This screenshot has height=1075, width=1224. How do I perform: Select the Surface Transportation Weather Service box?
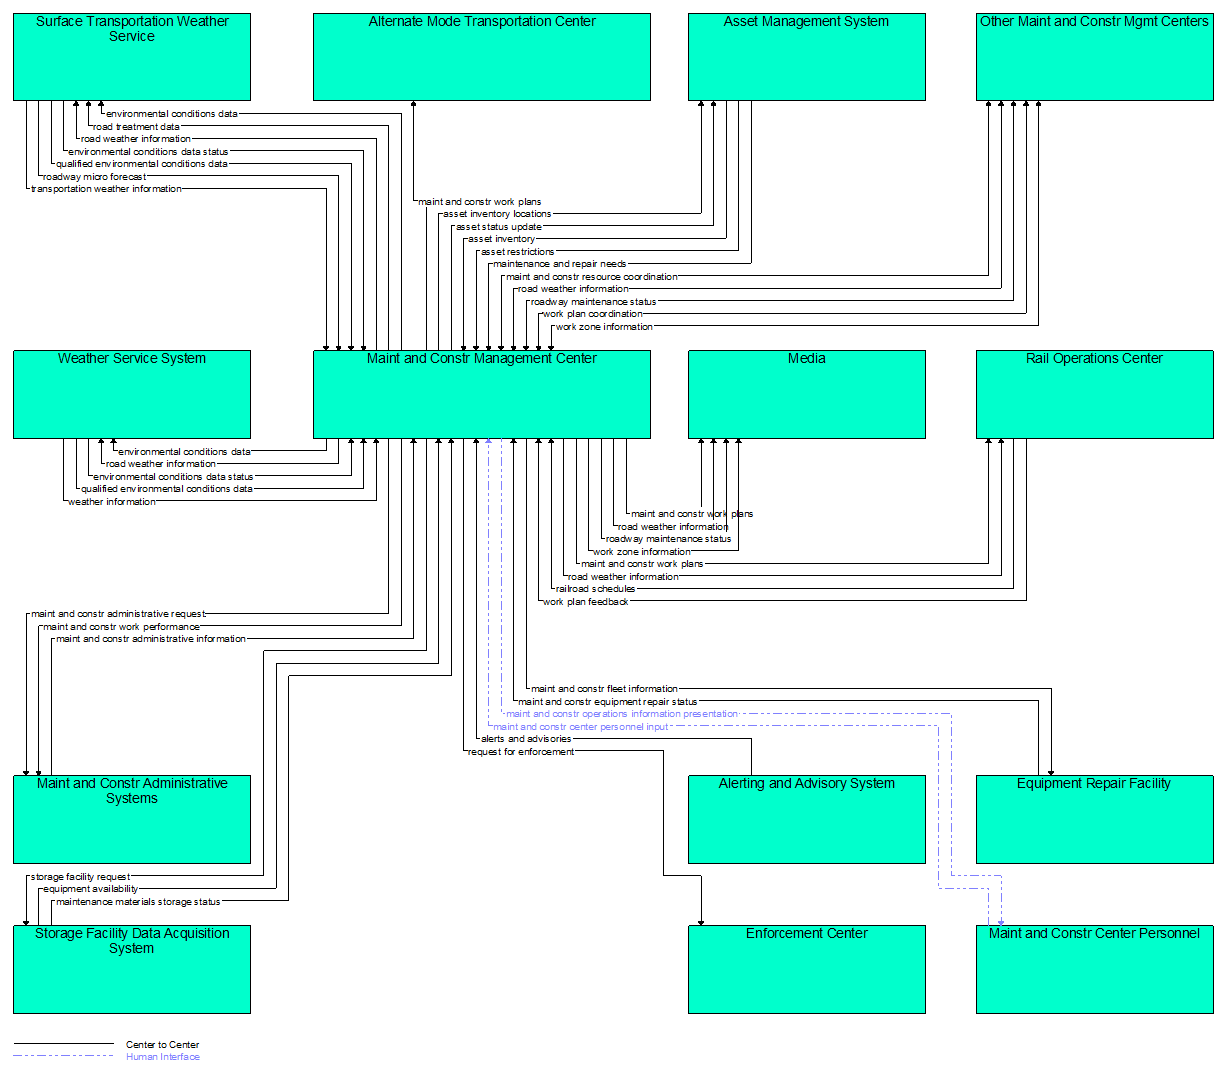point(132,57)
